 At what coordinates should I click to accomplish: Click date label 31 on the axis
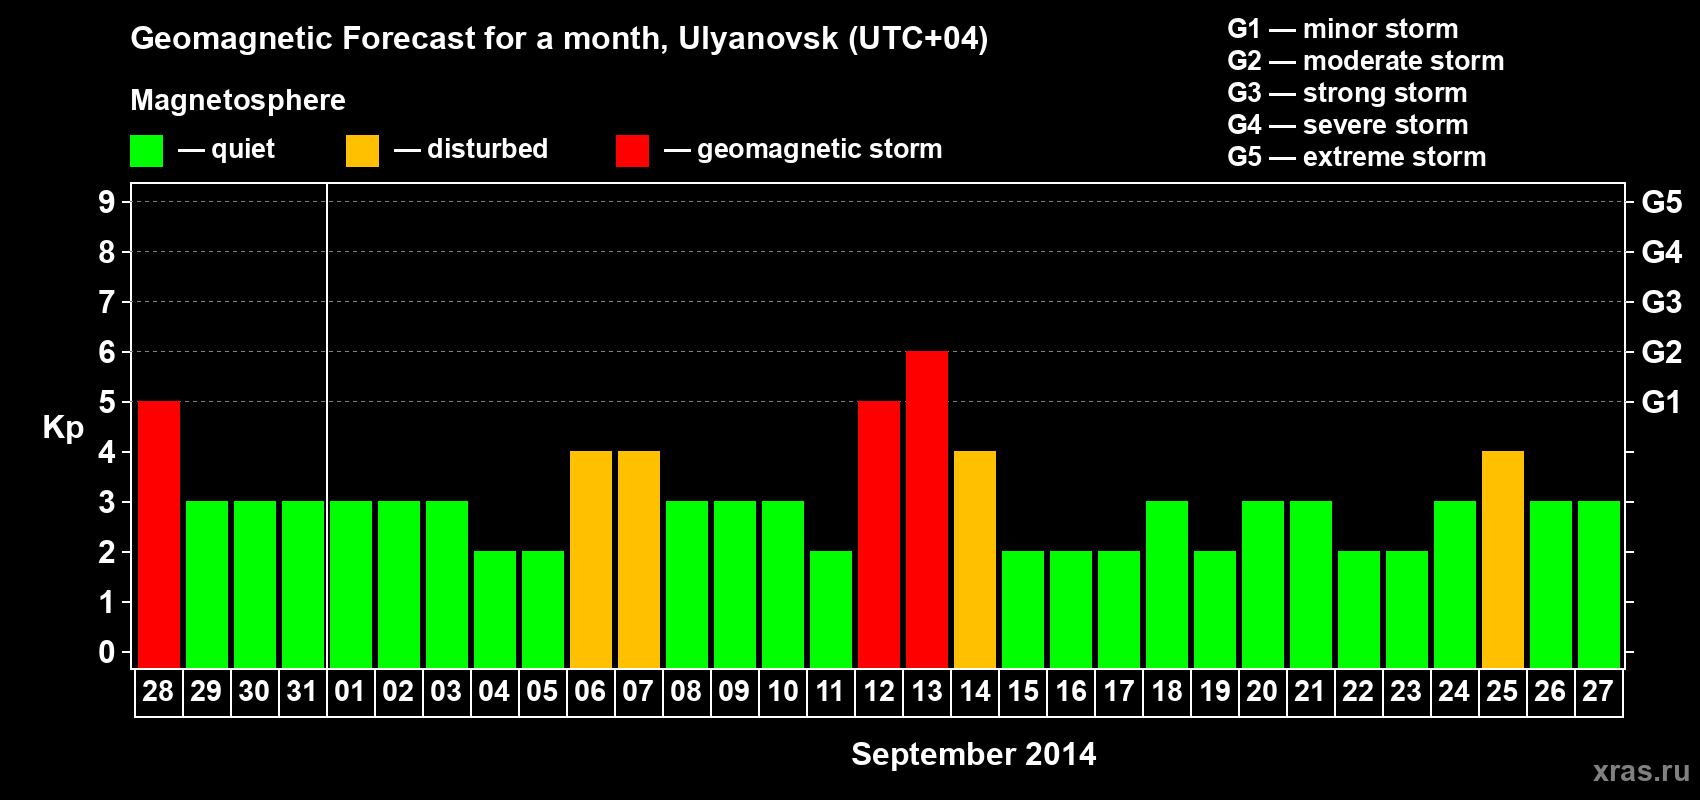302,692
